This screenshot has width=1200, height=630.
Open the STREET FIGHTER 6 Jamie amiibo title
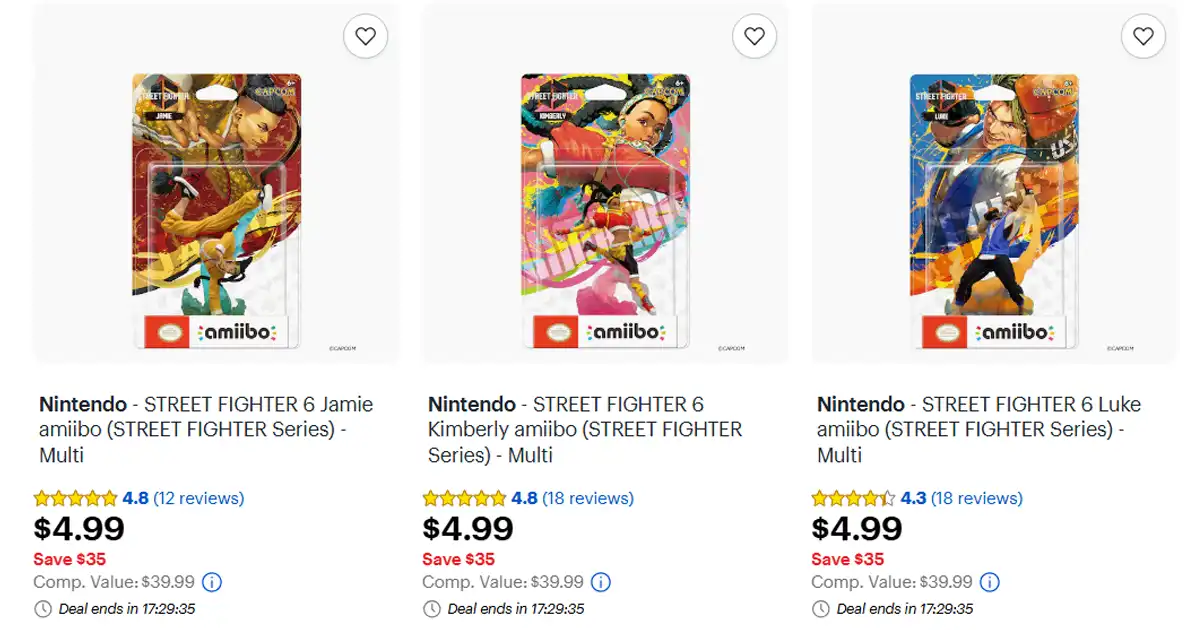click(206, 430)
